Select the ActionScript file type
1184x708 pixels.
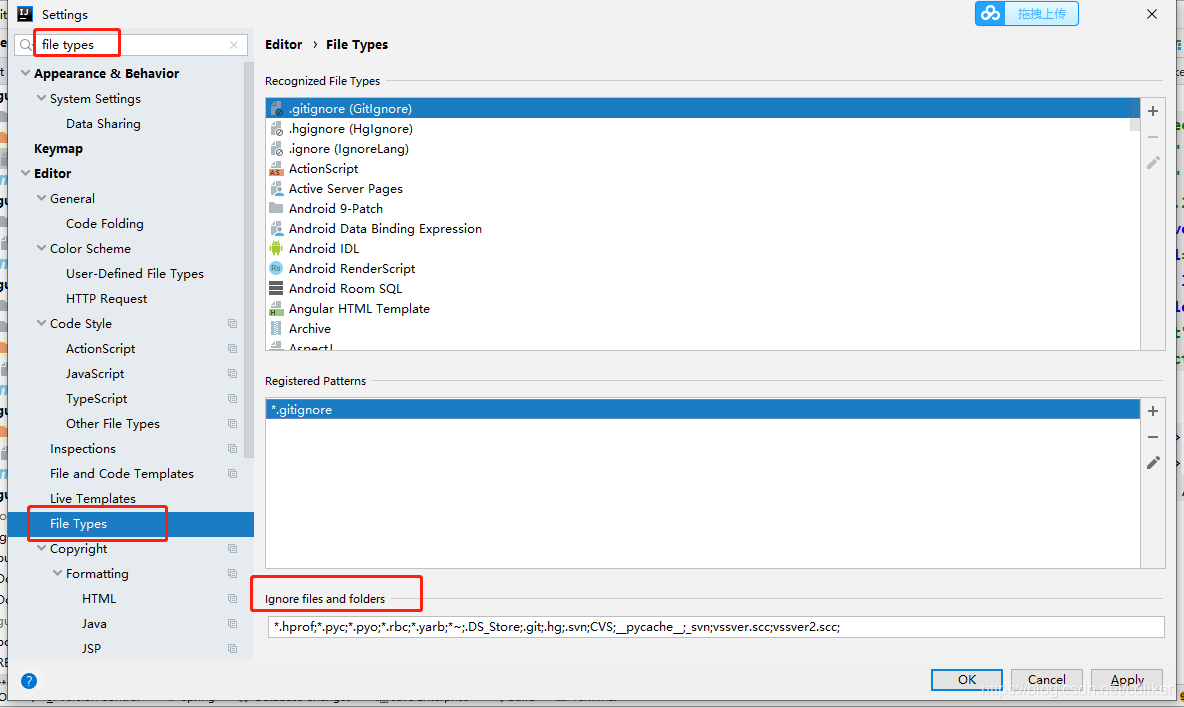point(323,169)
